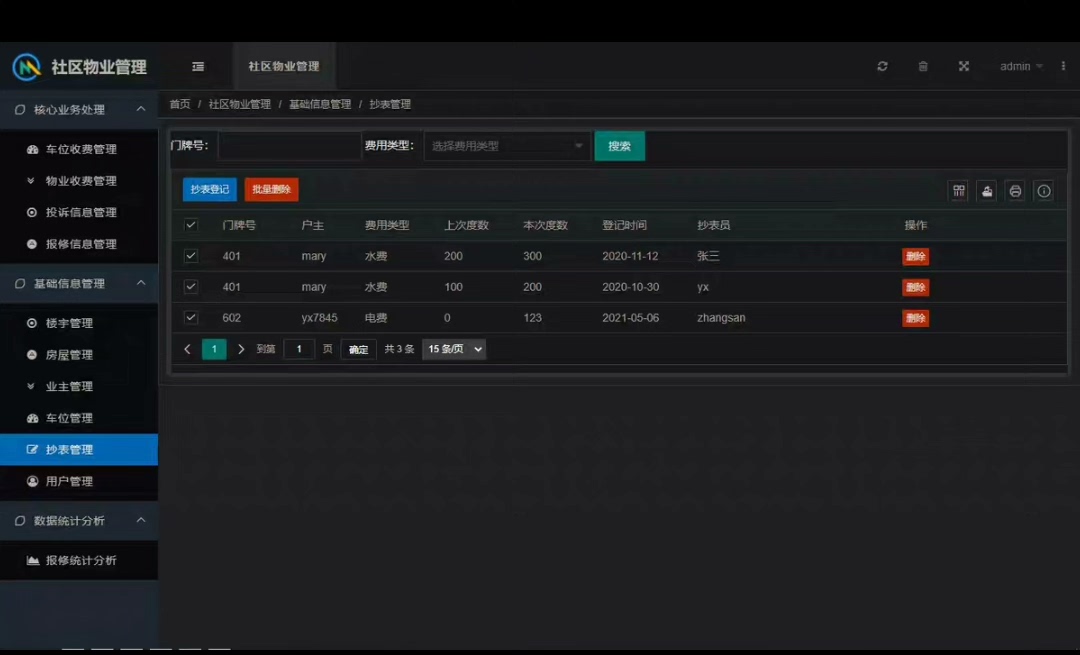Open 业主管理 in sidebar
The width and height of the screenshot is (1080, 655).
coord(79,386)
